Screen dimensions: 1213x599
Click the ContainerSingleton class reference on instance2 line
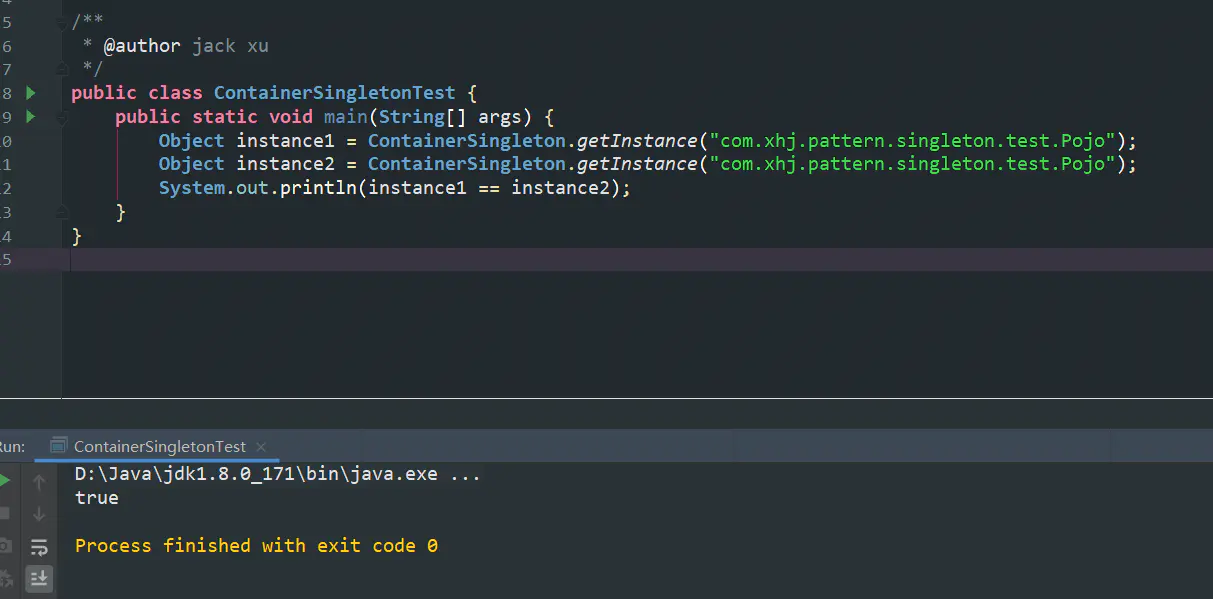pos(467,164)
